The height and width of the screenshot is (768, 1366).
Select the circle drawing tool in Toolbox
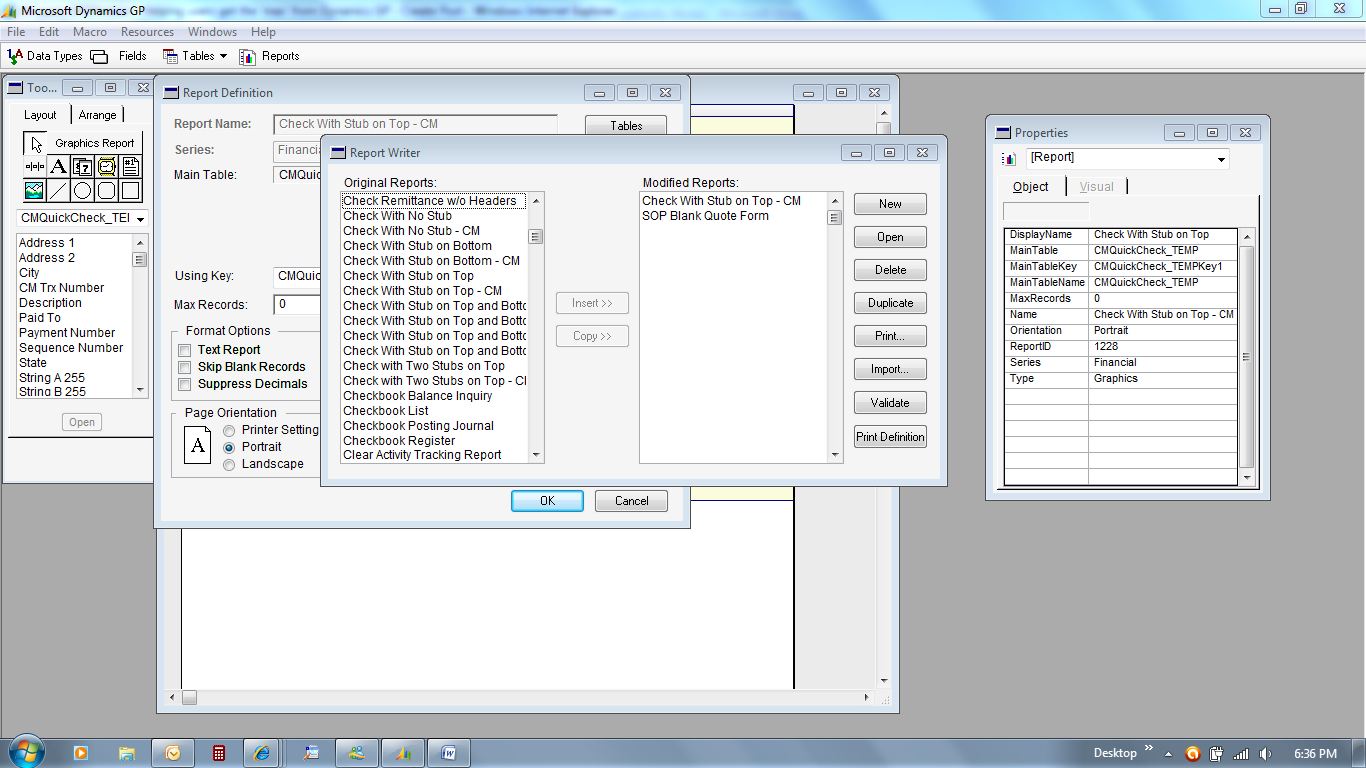point(83,190)
